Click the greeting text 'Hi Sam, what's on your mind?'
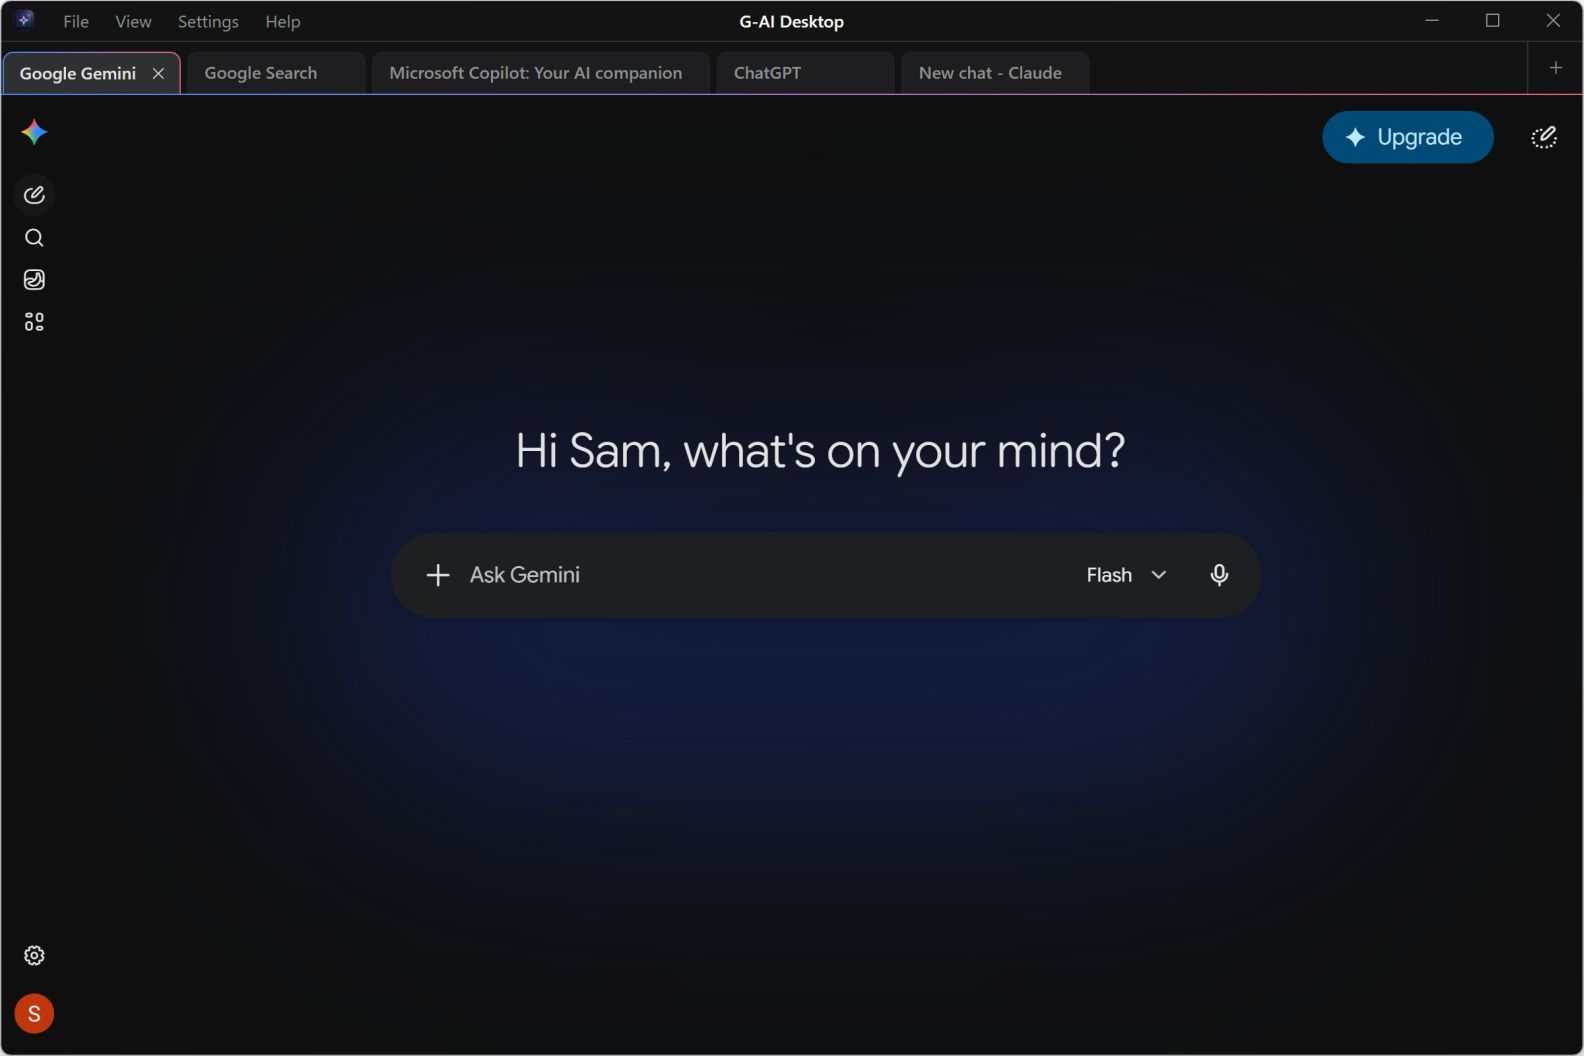Screen dimensions: 1584x1056 pos(820,451)
